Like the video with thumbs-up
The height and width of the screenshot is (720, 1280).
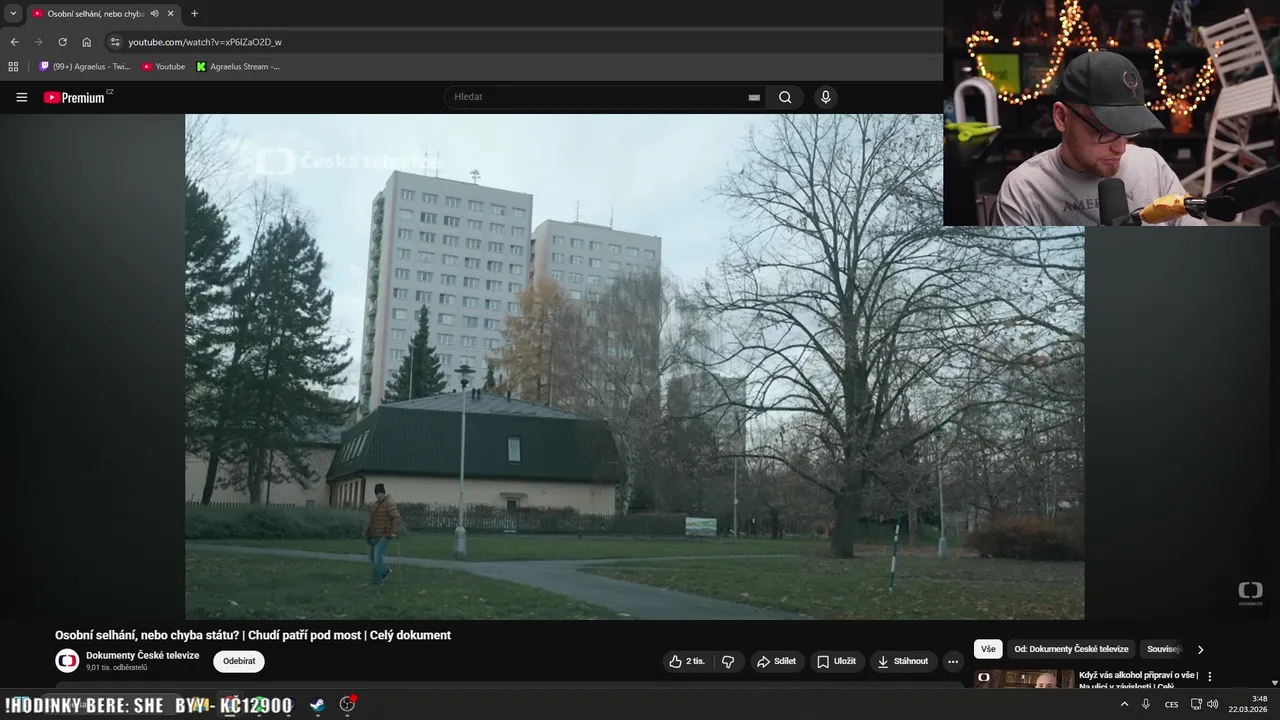coord(688,661)
